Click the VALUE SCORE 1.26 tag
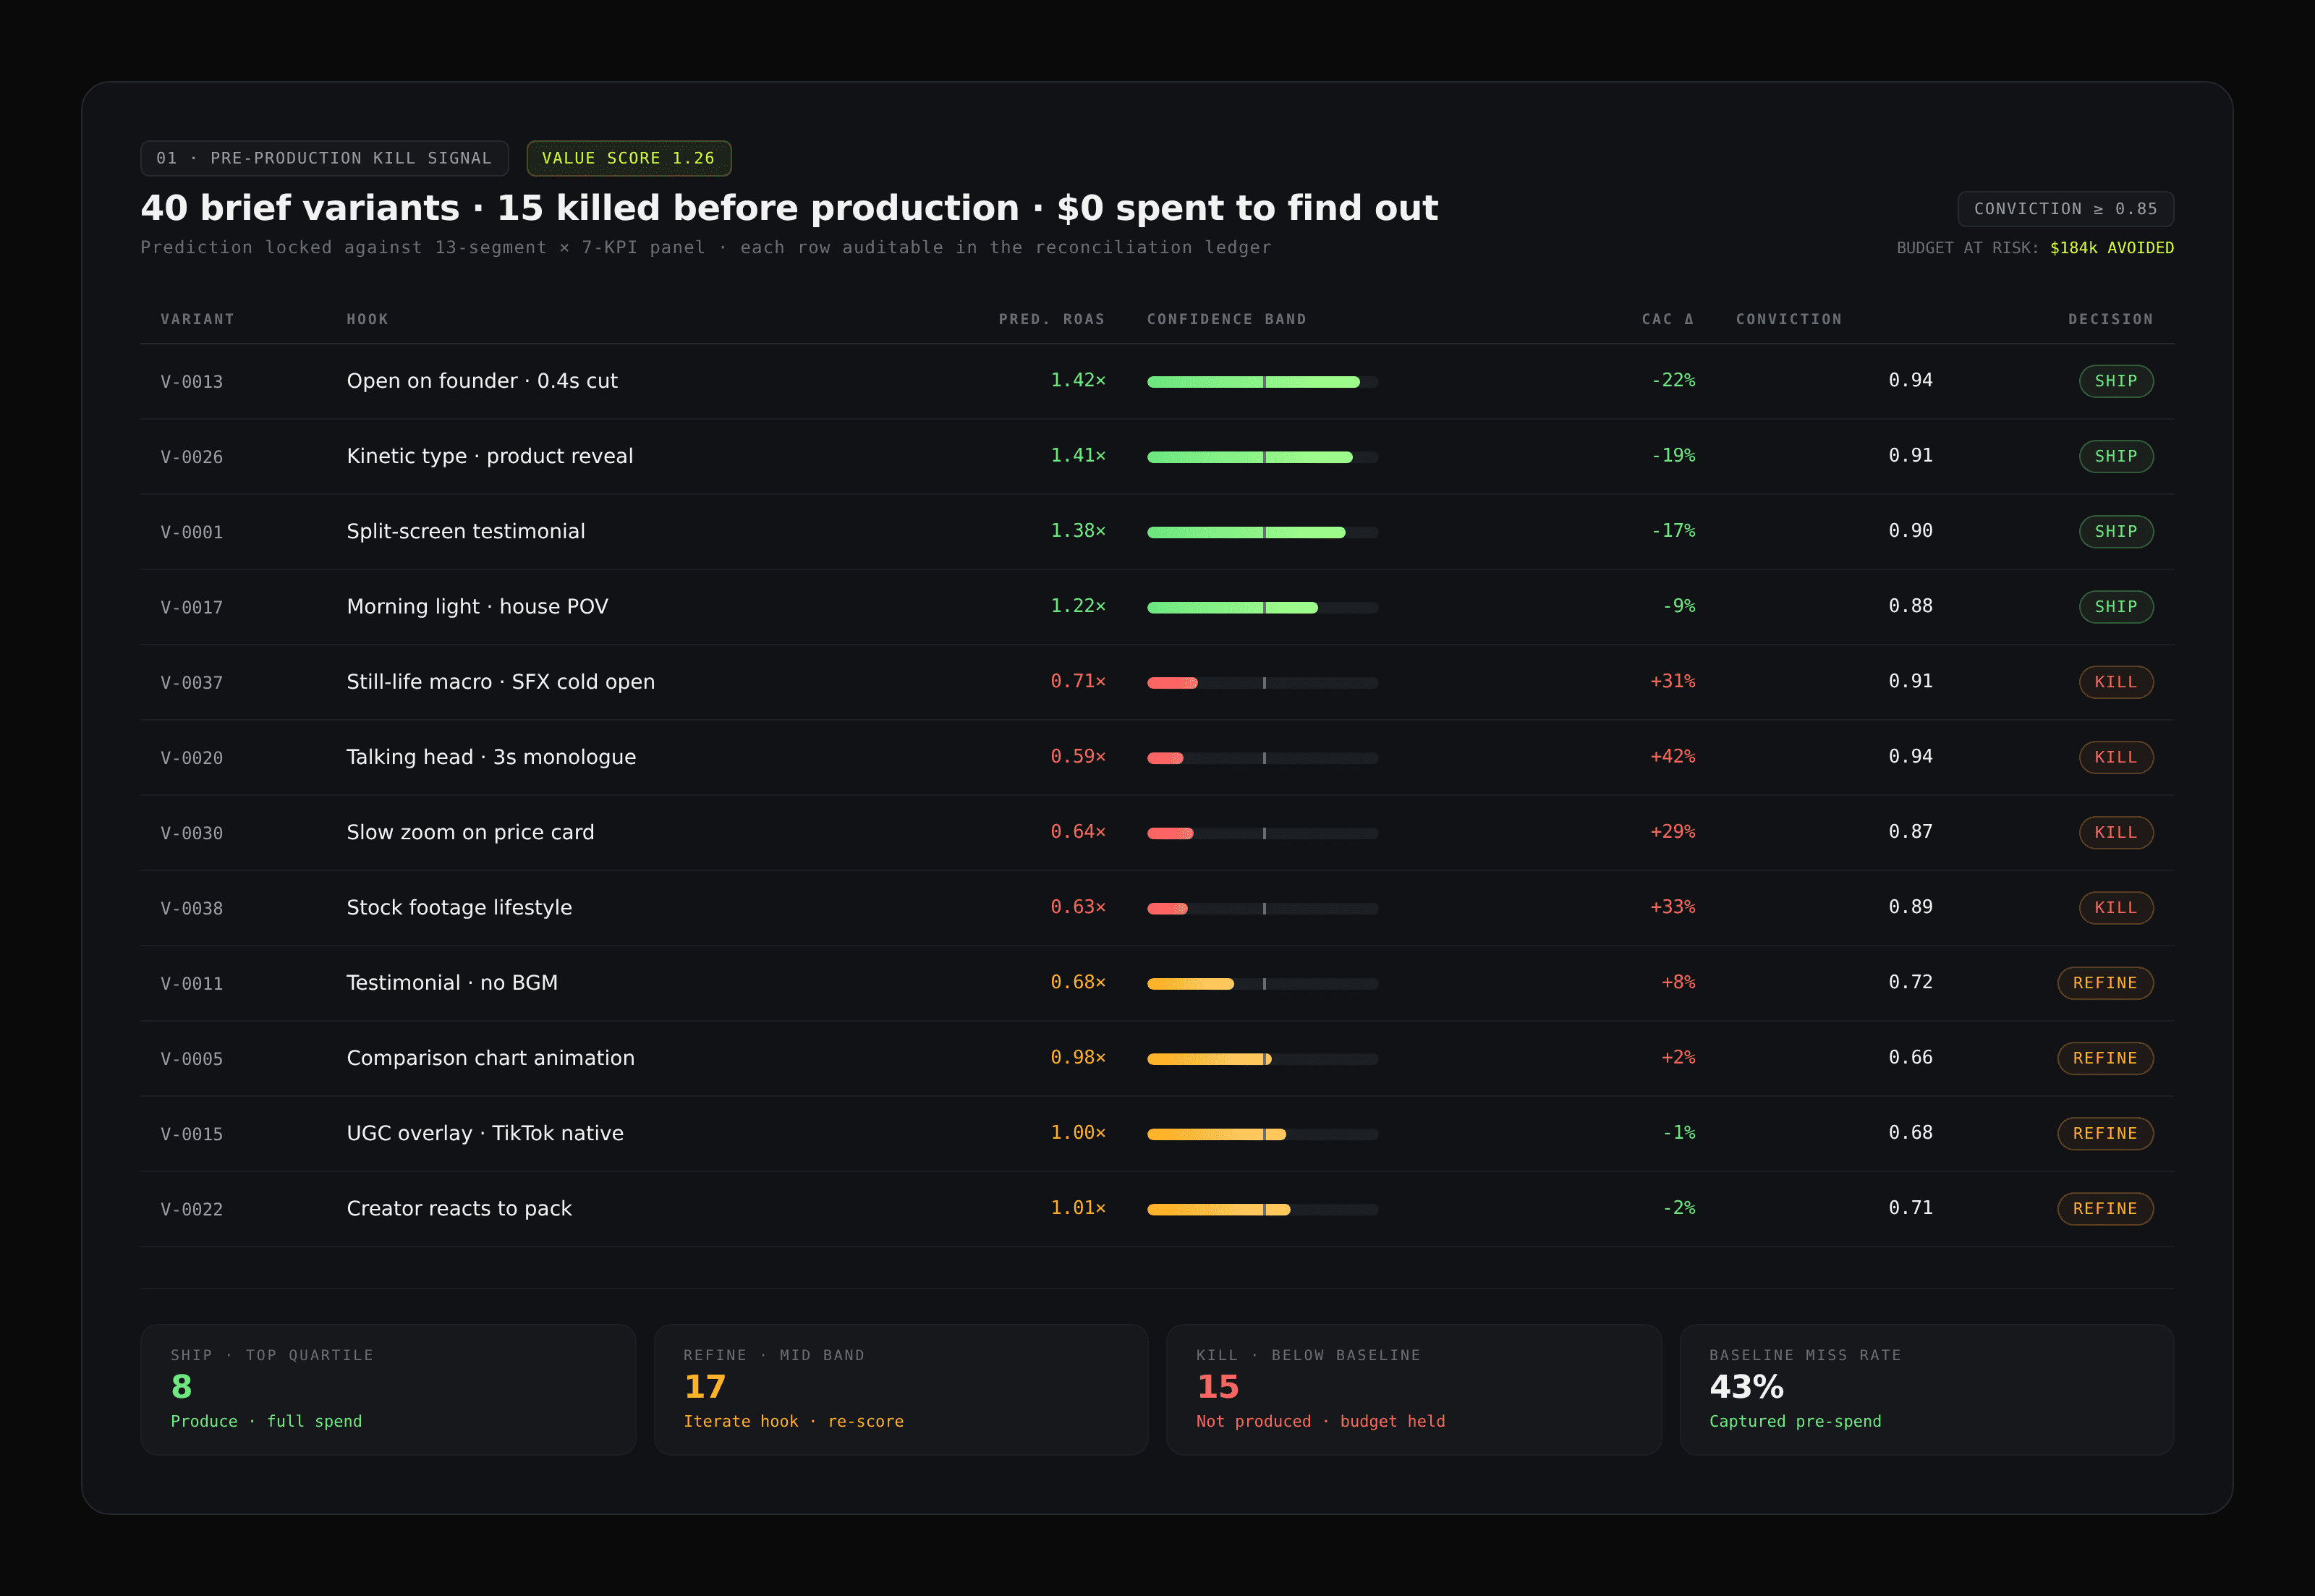 (628, 158)
